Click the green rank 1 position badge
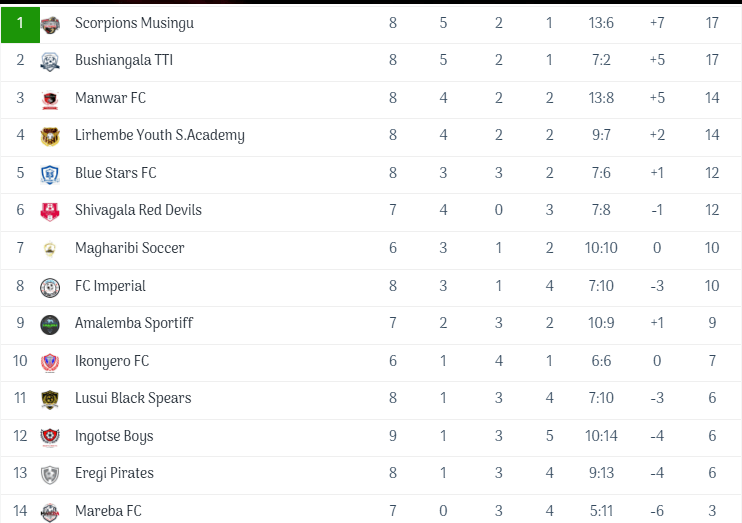Screen dimensions: 742x523 click(x=20, y=23)
